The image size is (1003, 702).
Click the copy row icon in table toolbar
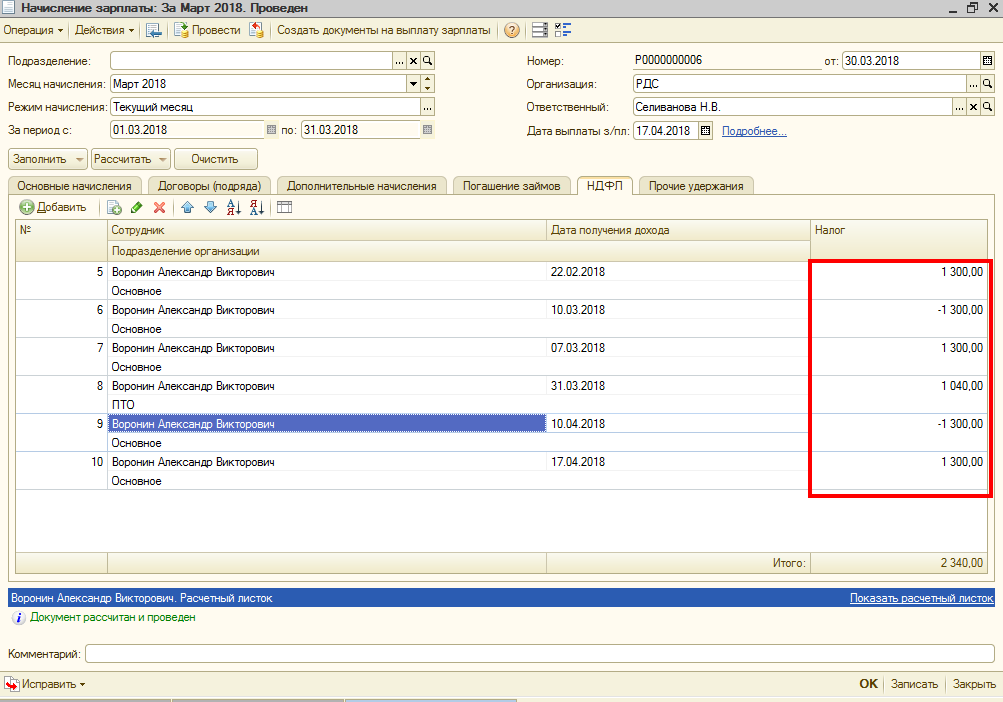114,207
